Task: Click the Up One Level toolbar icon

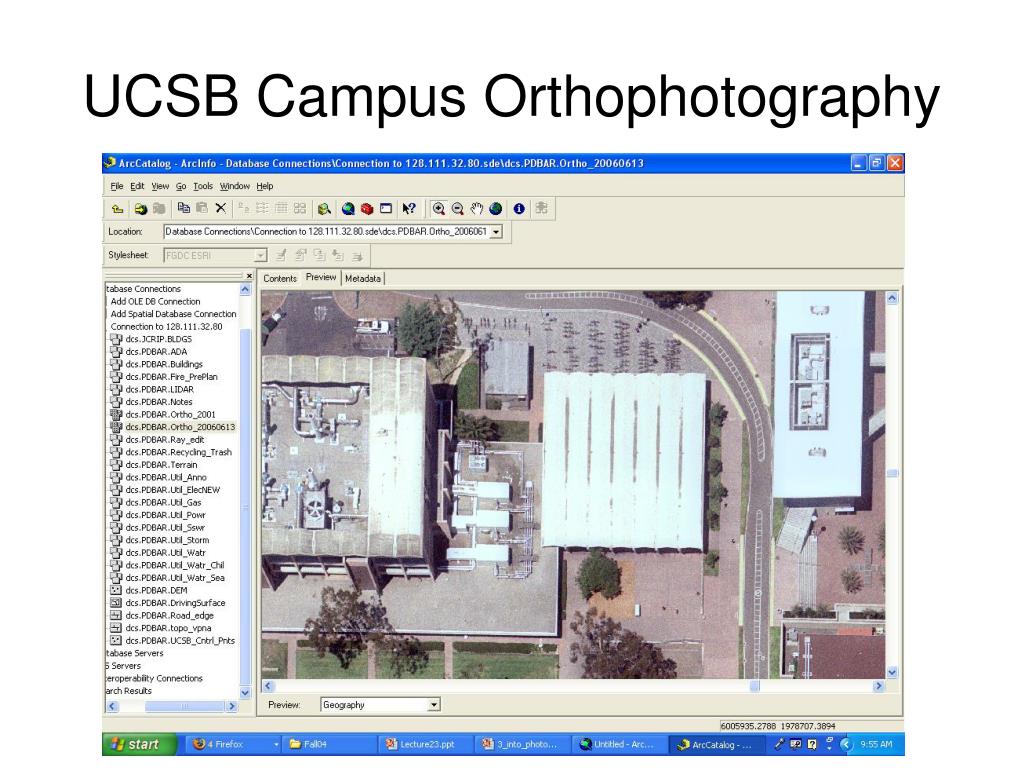Action: tap(118, 209)
